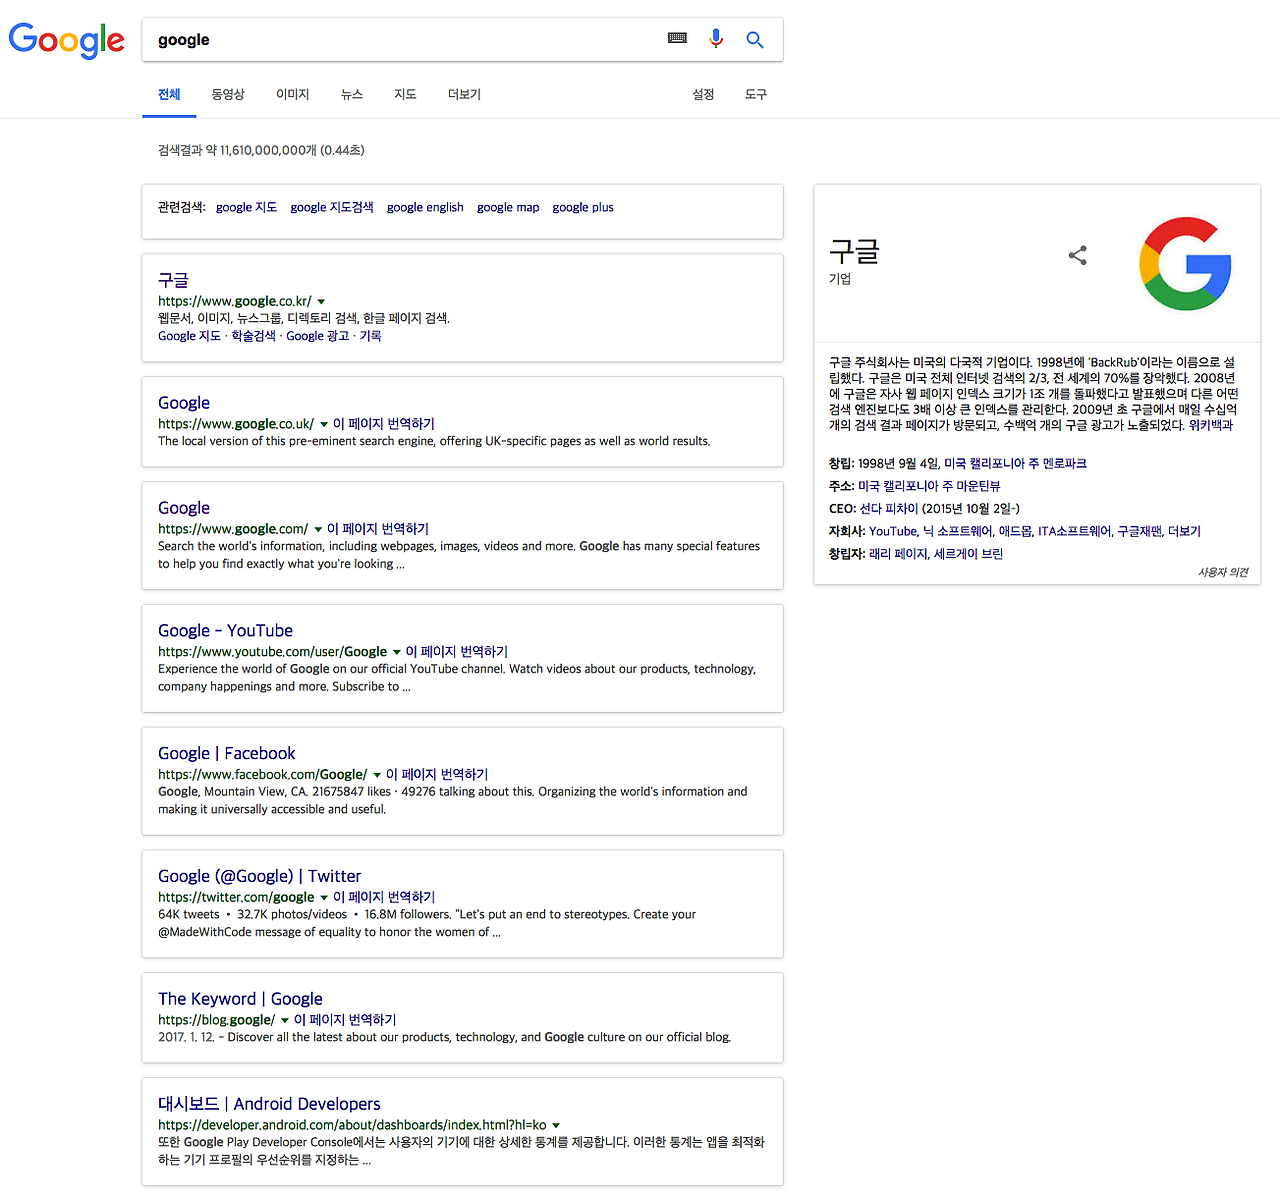
Task: Open the 뉴스 tab
Action: coord(352,94)
